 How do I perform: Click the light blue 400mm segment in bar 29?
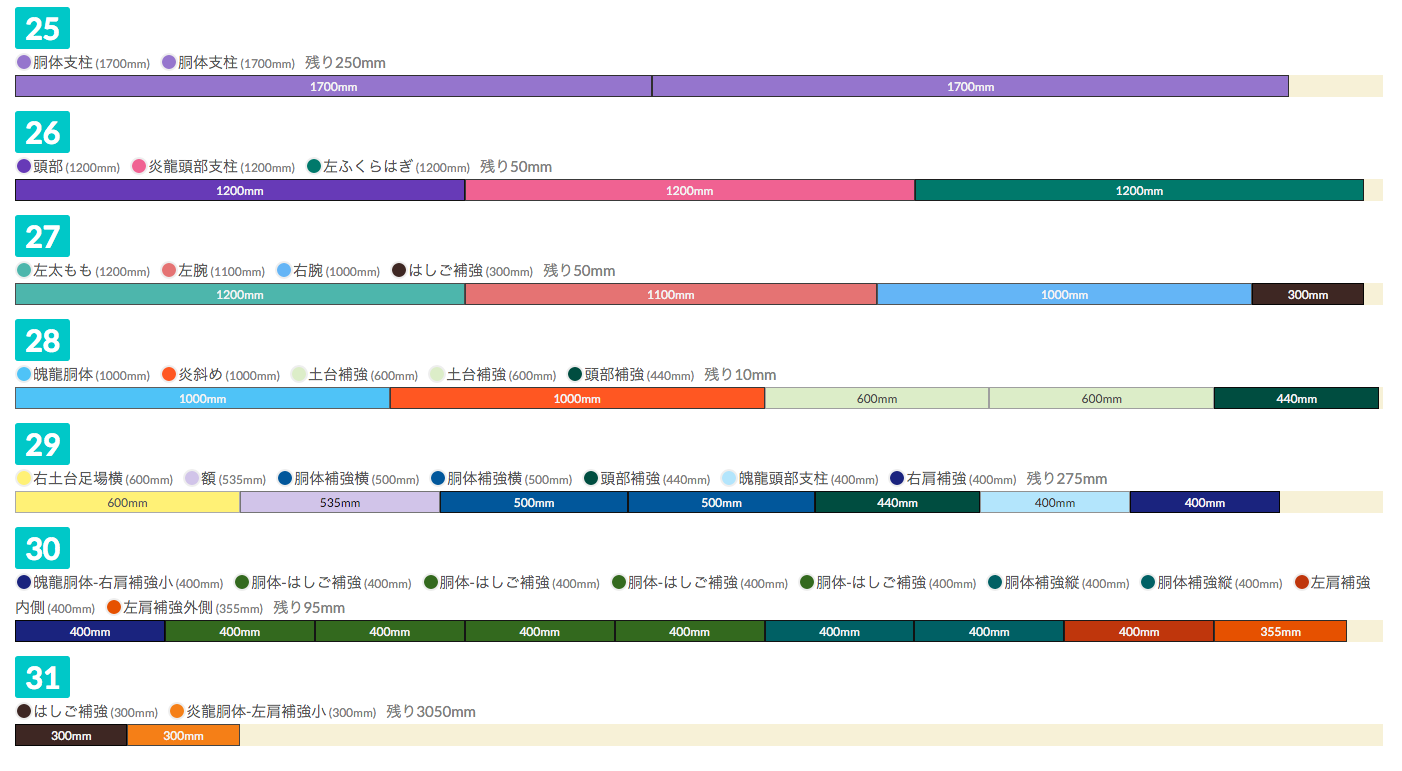[1054, 502]
